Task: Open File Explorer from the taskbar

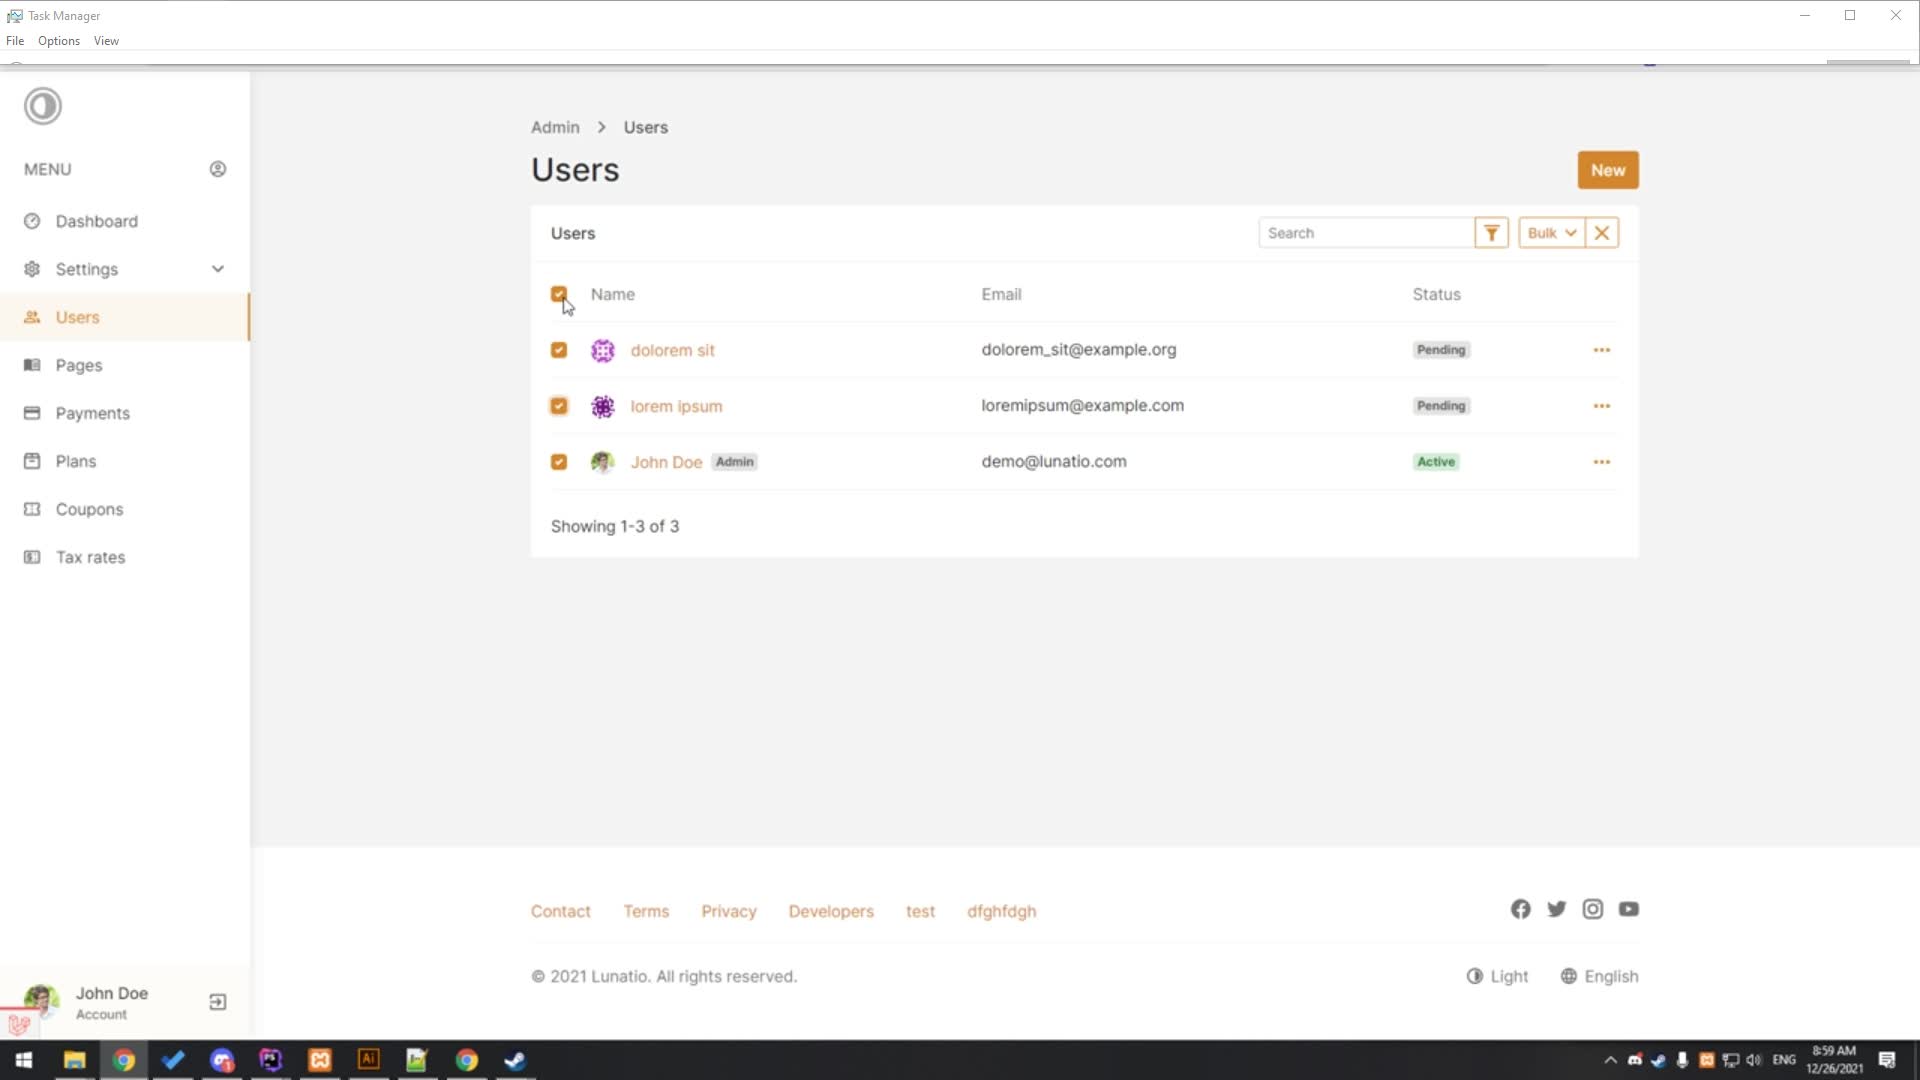Action: point(74,1060)
